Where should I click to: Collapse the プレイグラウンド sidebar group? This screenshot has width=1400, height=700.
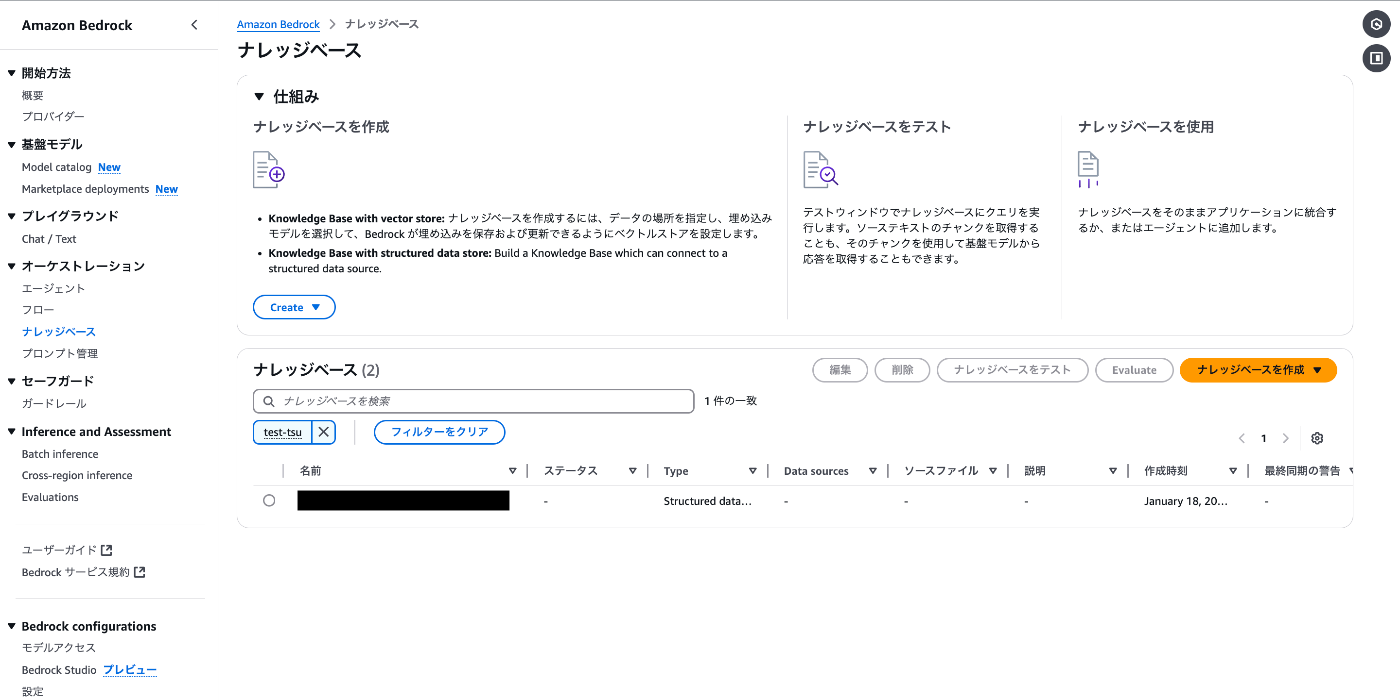[x=12, y=216]
